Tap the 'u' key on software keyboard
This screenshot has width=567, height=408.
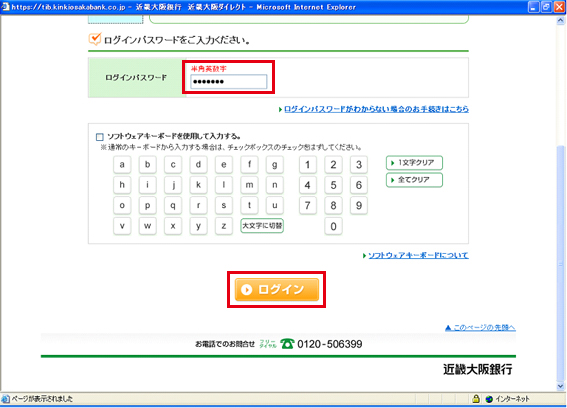tap(275, 205)
